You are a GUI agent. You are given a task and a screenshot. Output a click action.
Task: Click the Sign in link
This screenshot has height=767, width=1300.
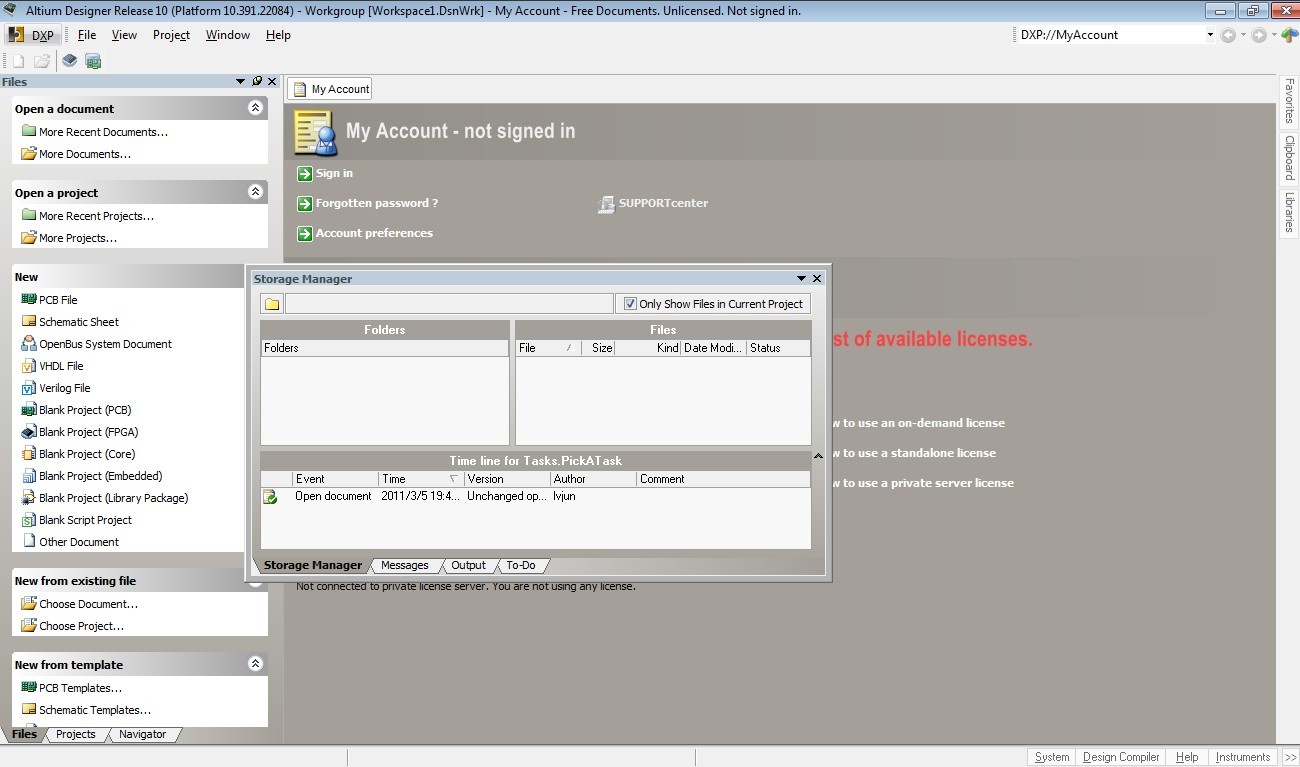pyautogui.click(x=334, y=174)
